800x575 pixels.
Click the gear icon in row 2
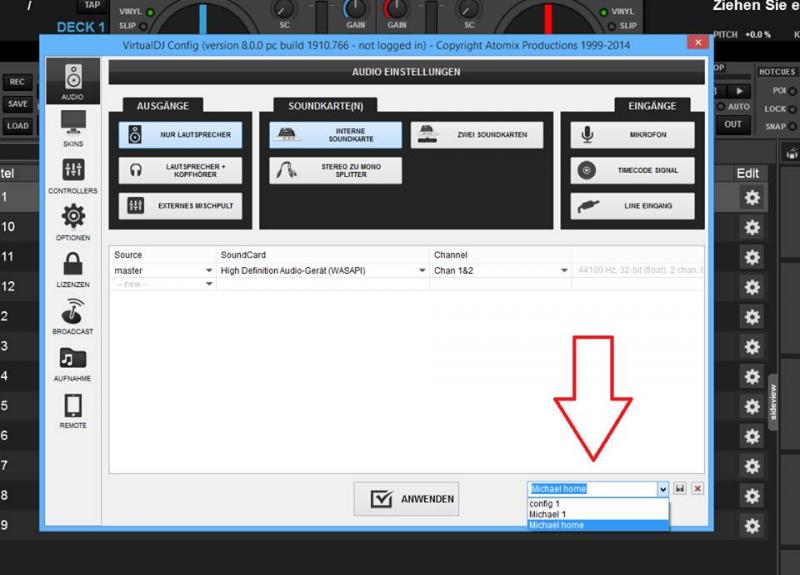(752, 317)
